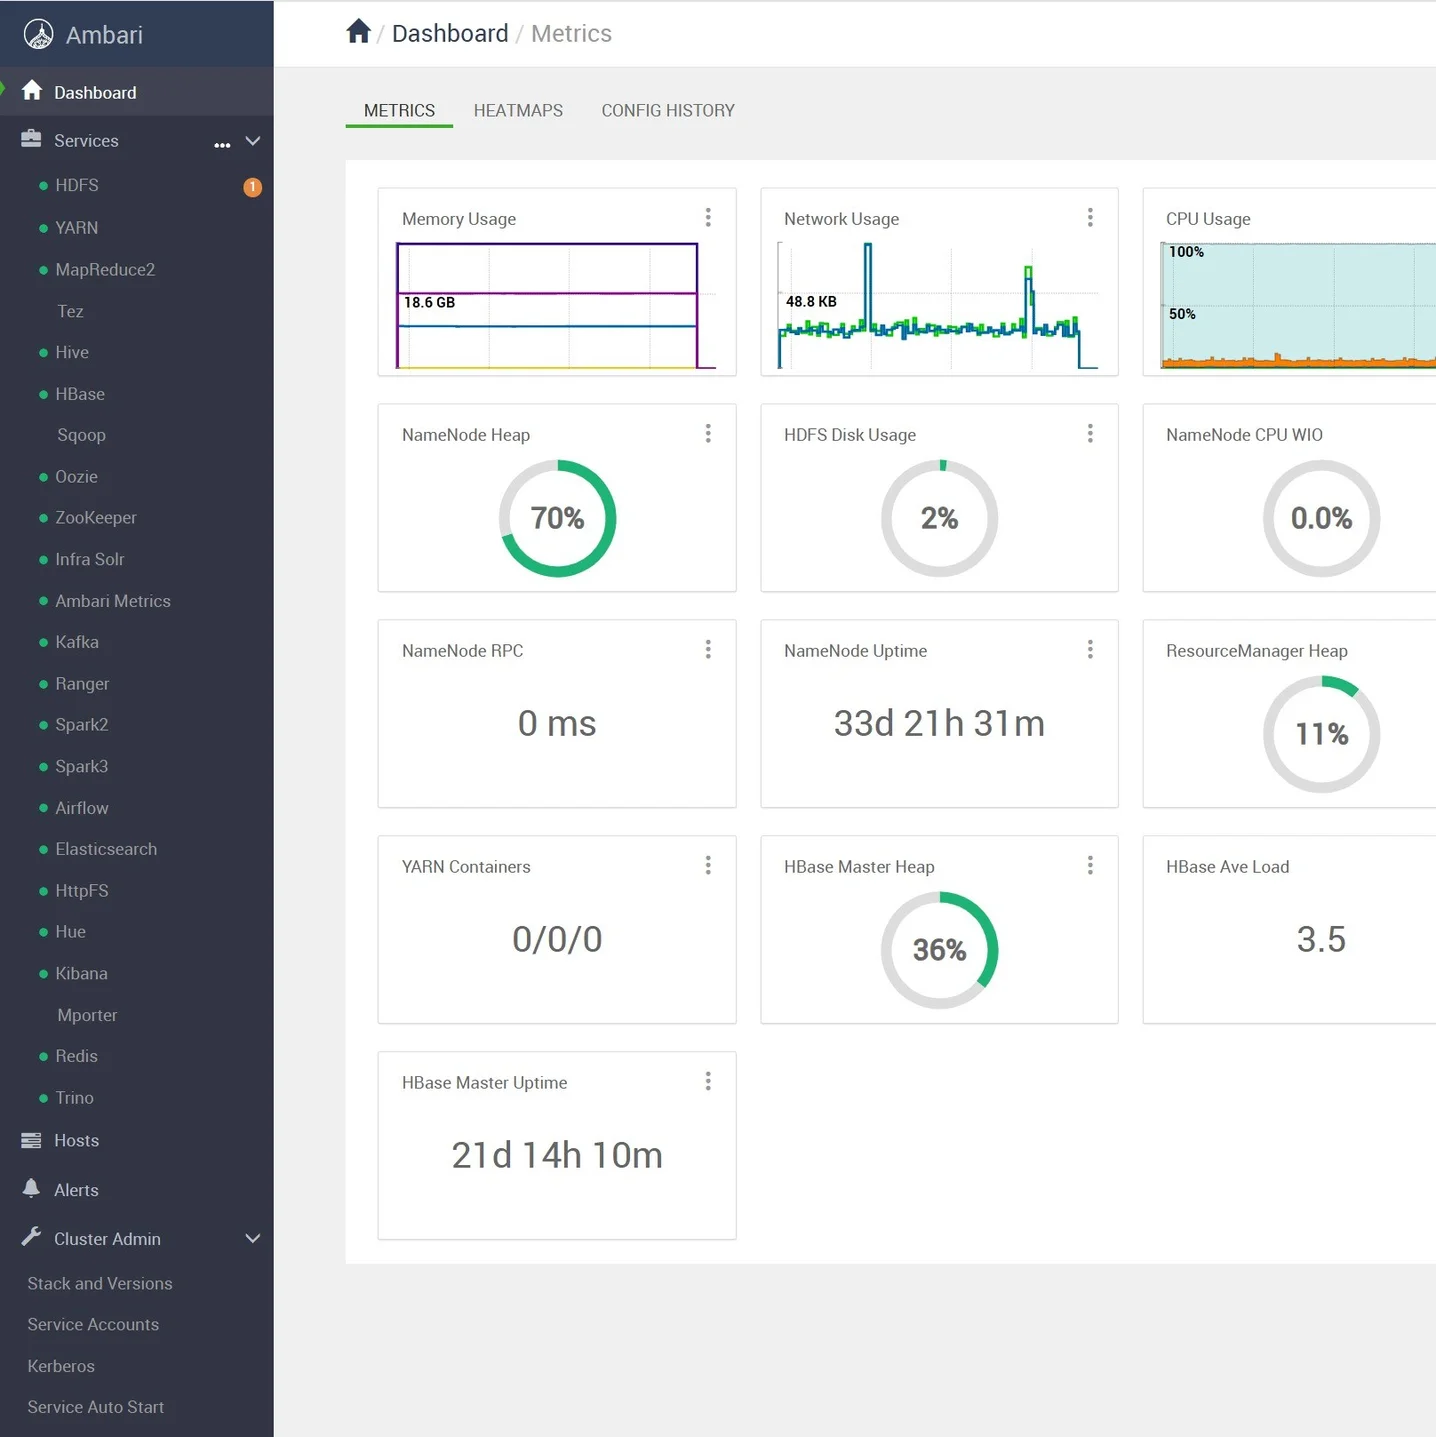Open the Kafka service
The width and height of the screenshot is (1436, 1437).
[77, 642]
